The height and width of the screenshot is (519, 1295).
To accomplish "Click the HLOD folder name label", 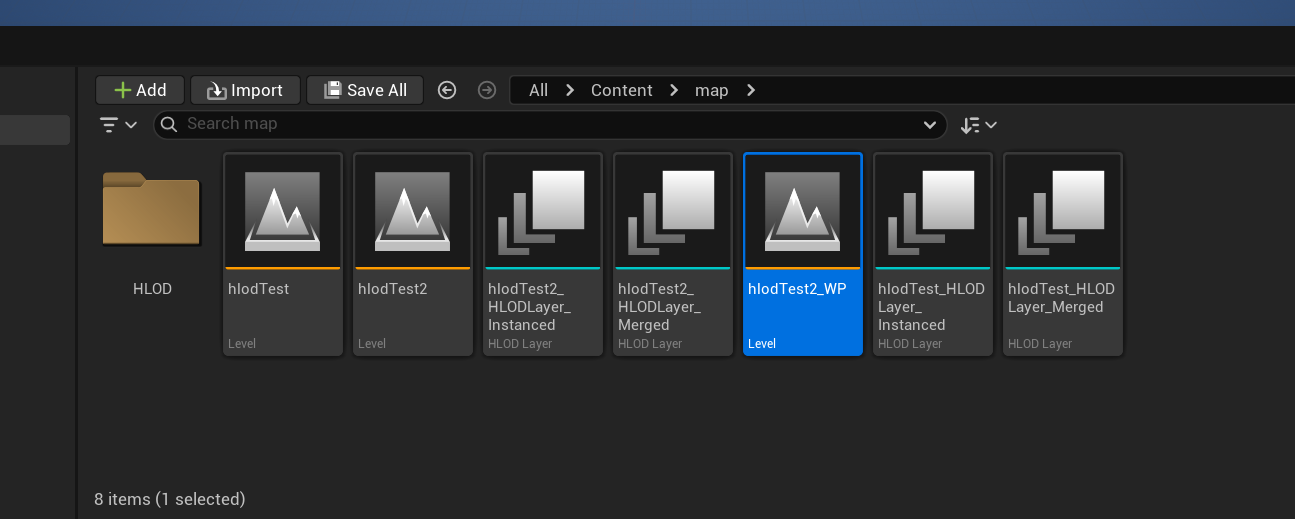I will (x=152, y=289).
